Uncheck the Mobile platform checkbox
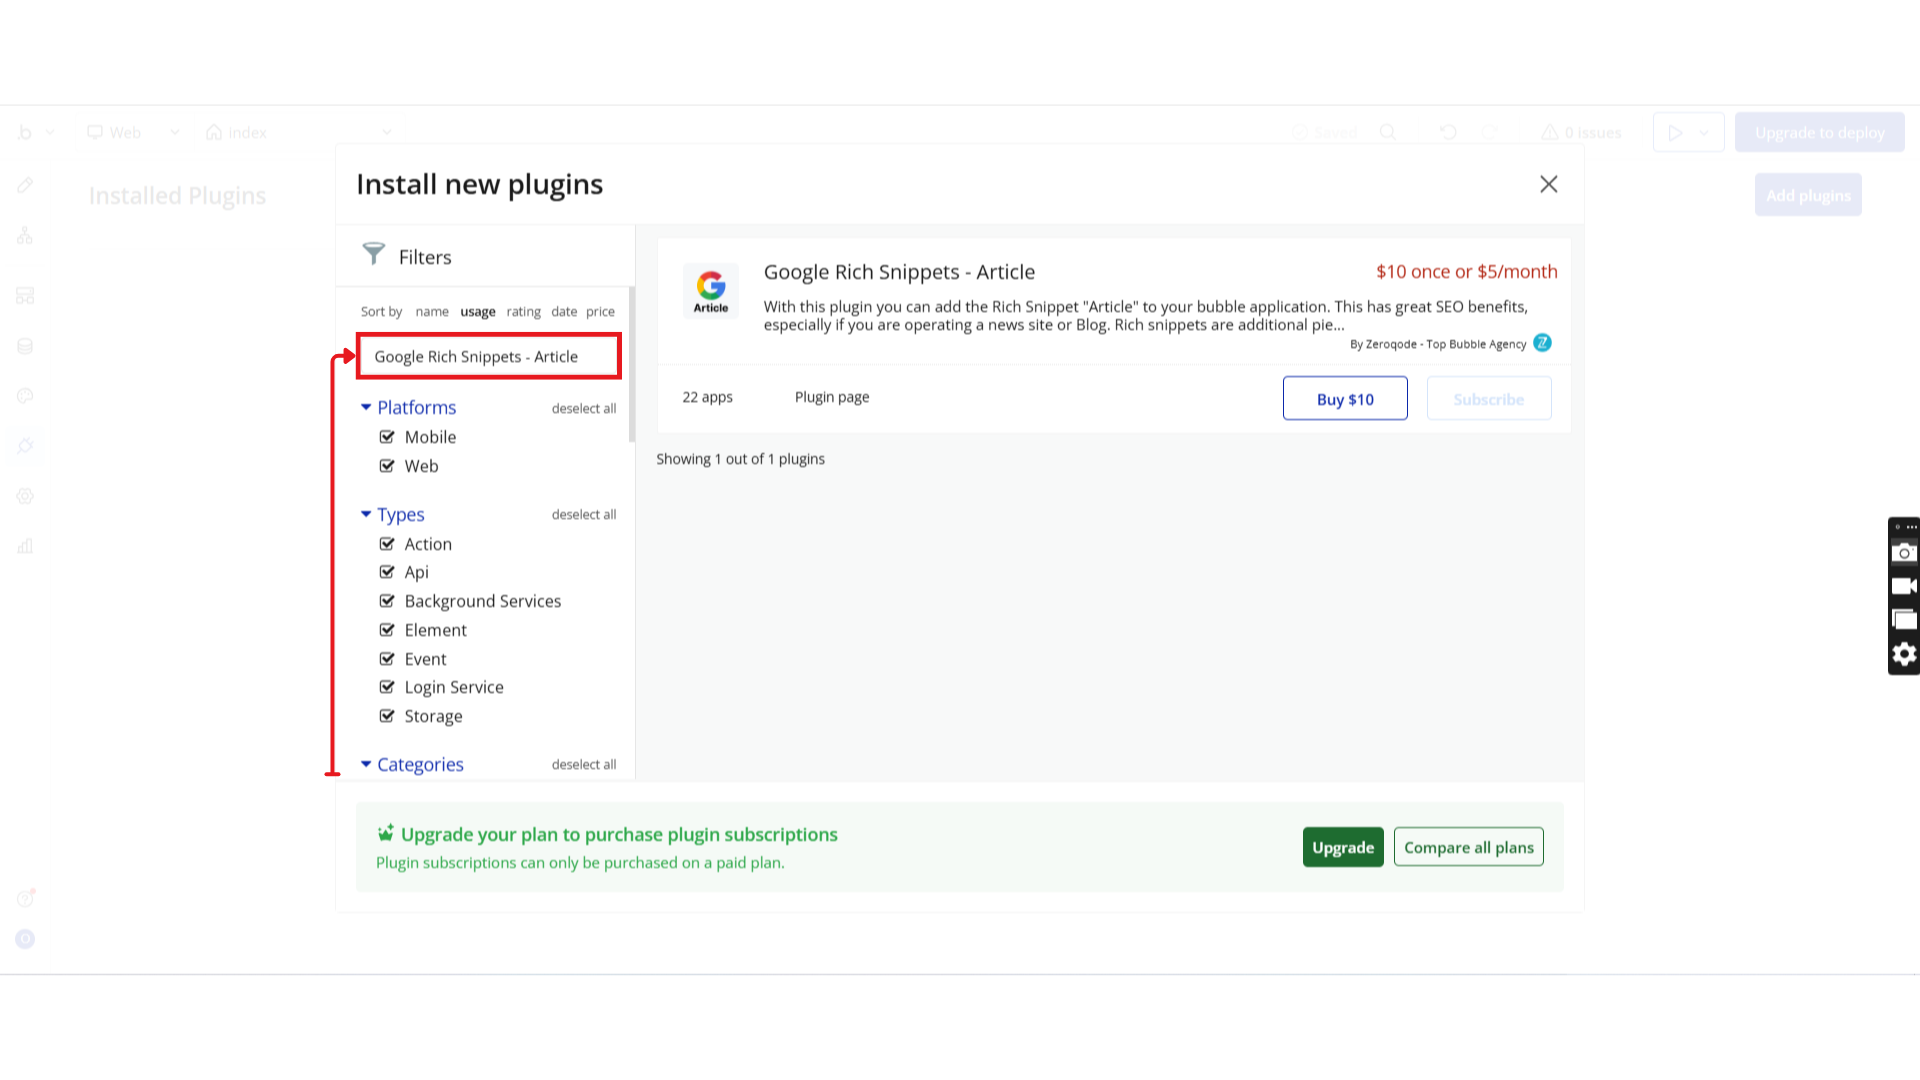Viewport: 1920px width, 1080px height. (x=387, y=437)
